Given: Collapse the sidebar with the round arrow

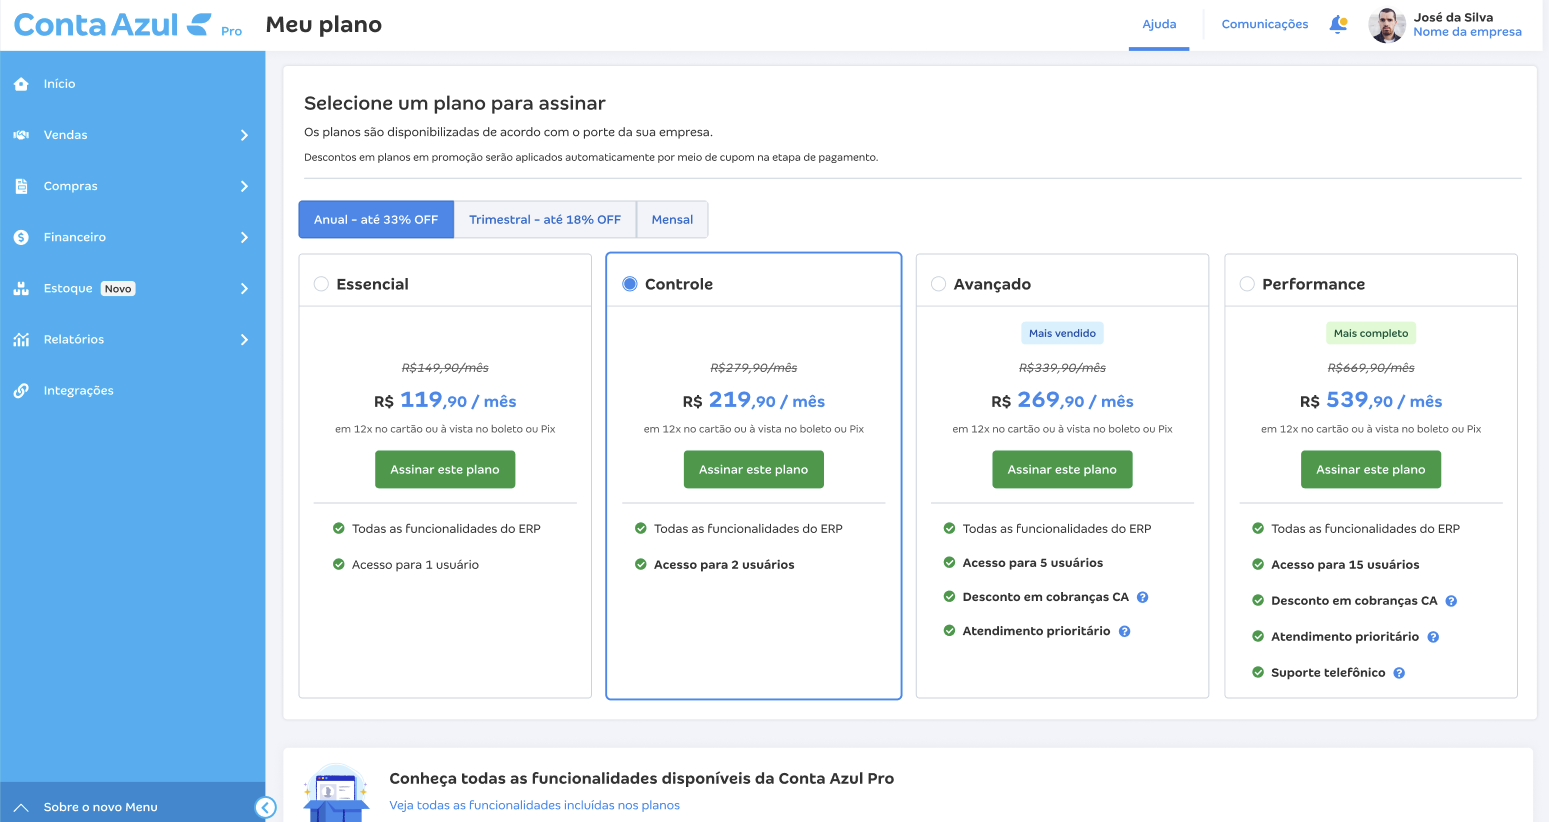Looking at the screenshot, I should 265,807.
